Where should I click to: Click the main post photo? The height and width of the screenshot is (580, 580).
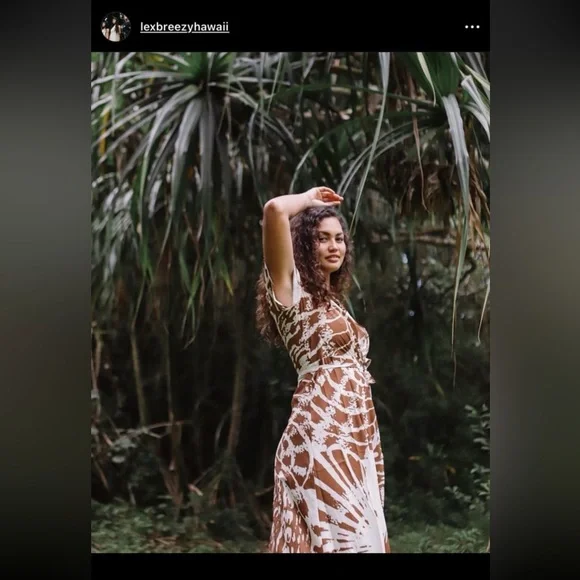290,302
